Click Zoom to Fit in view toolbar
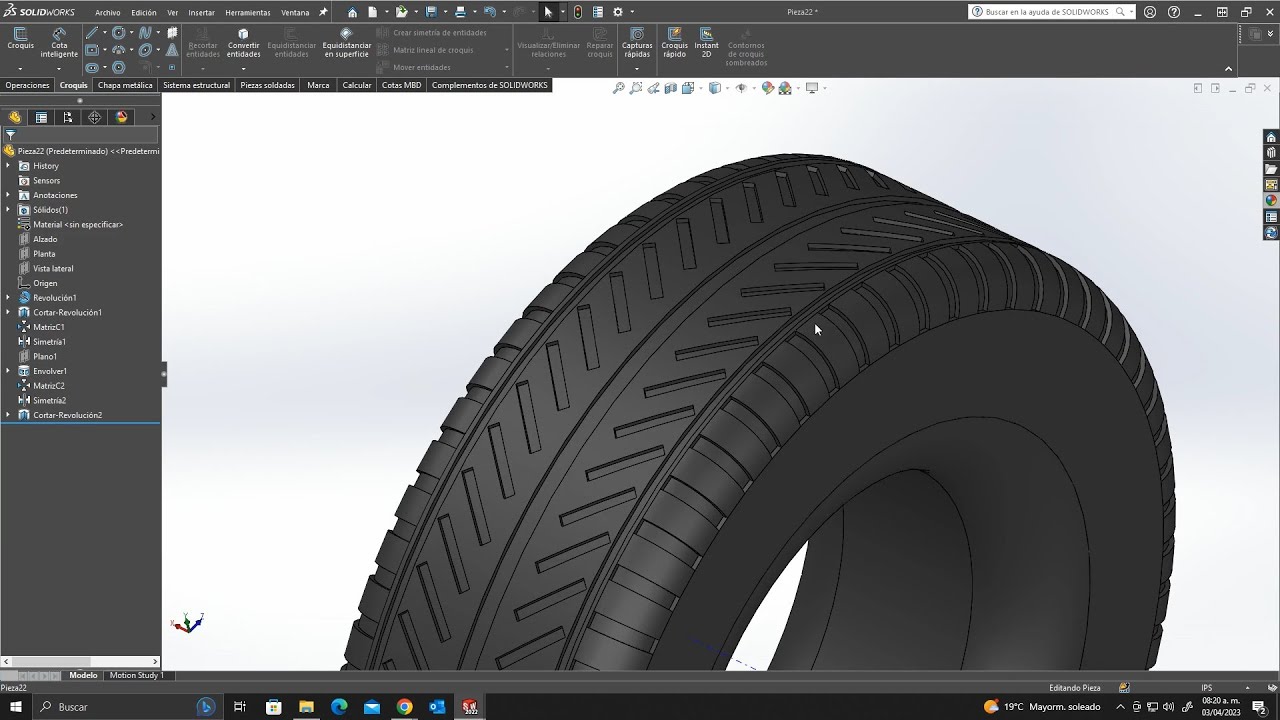Screen dimensions: 1280x720 (x=619, y=88)
